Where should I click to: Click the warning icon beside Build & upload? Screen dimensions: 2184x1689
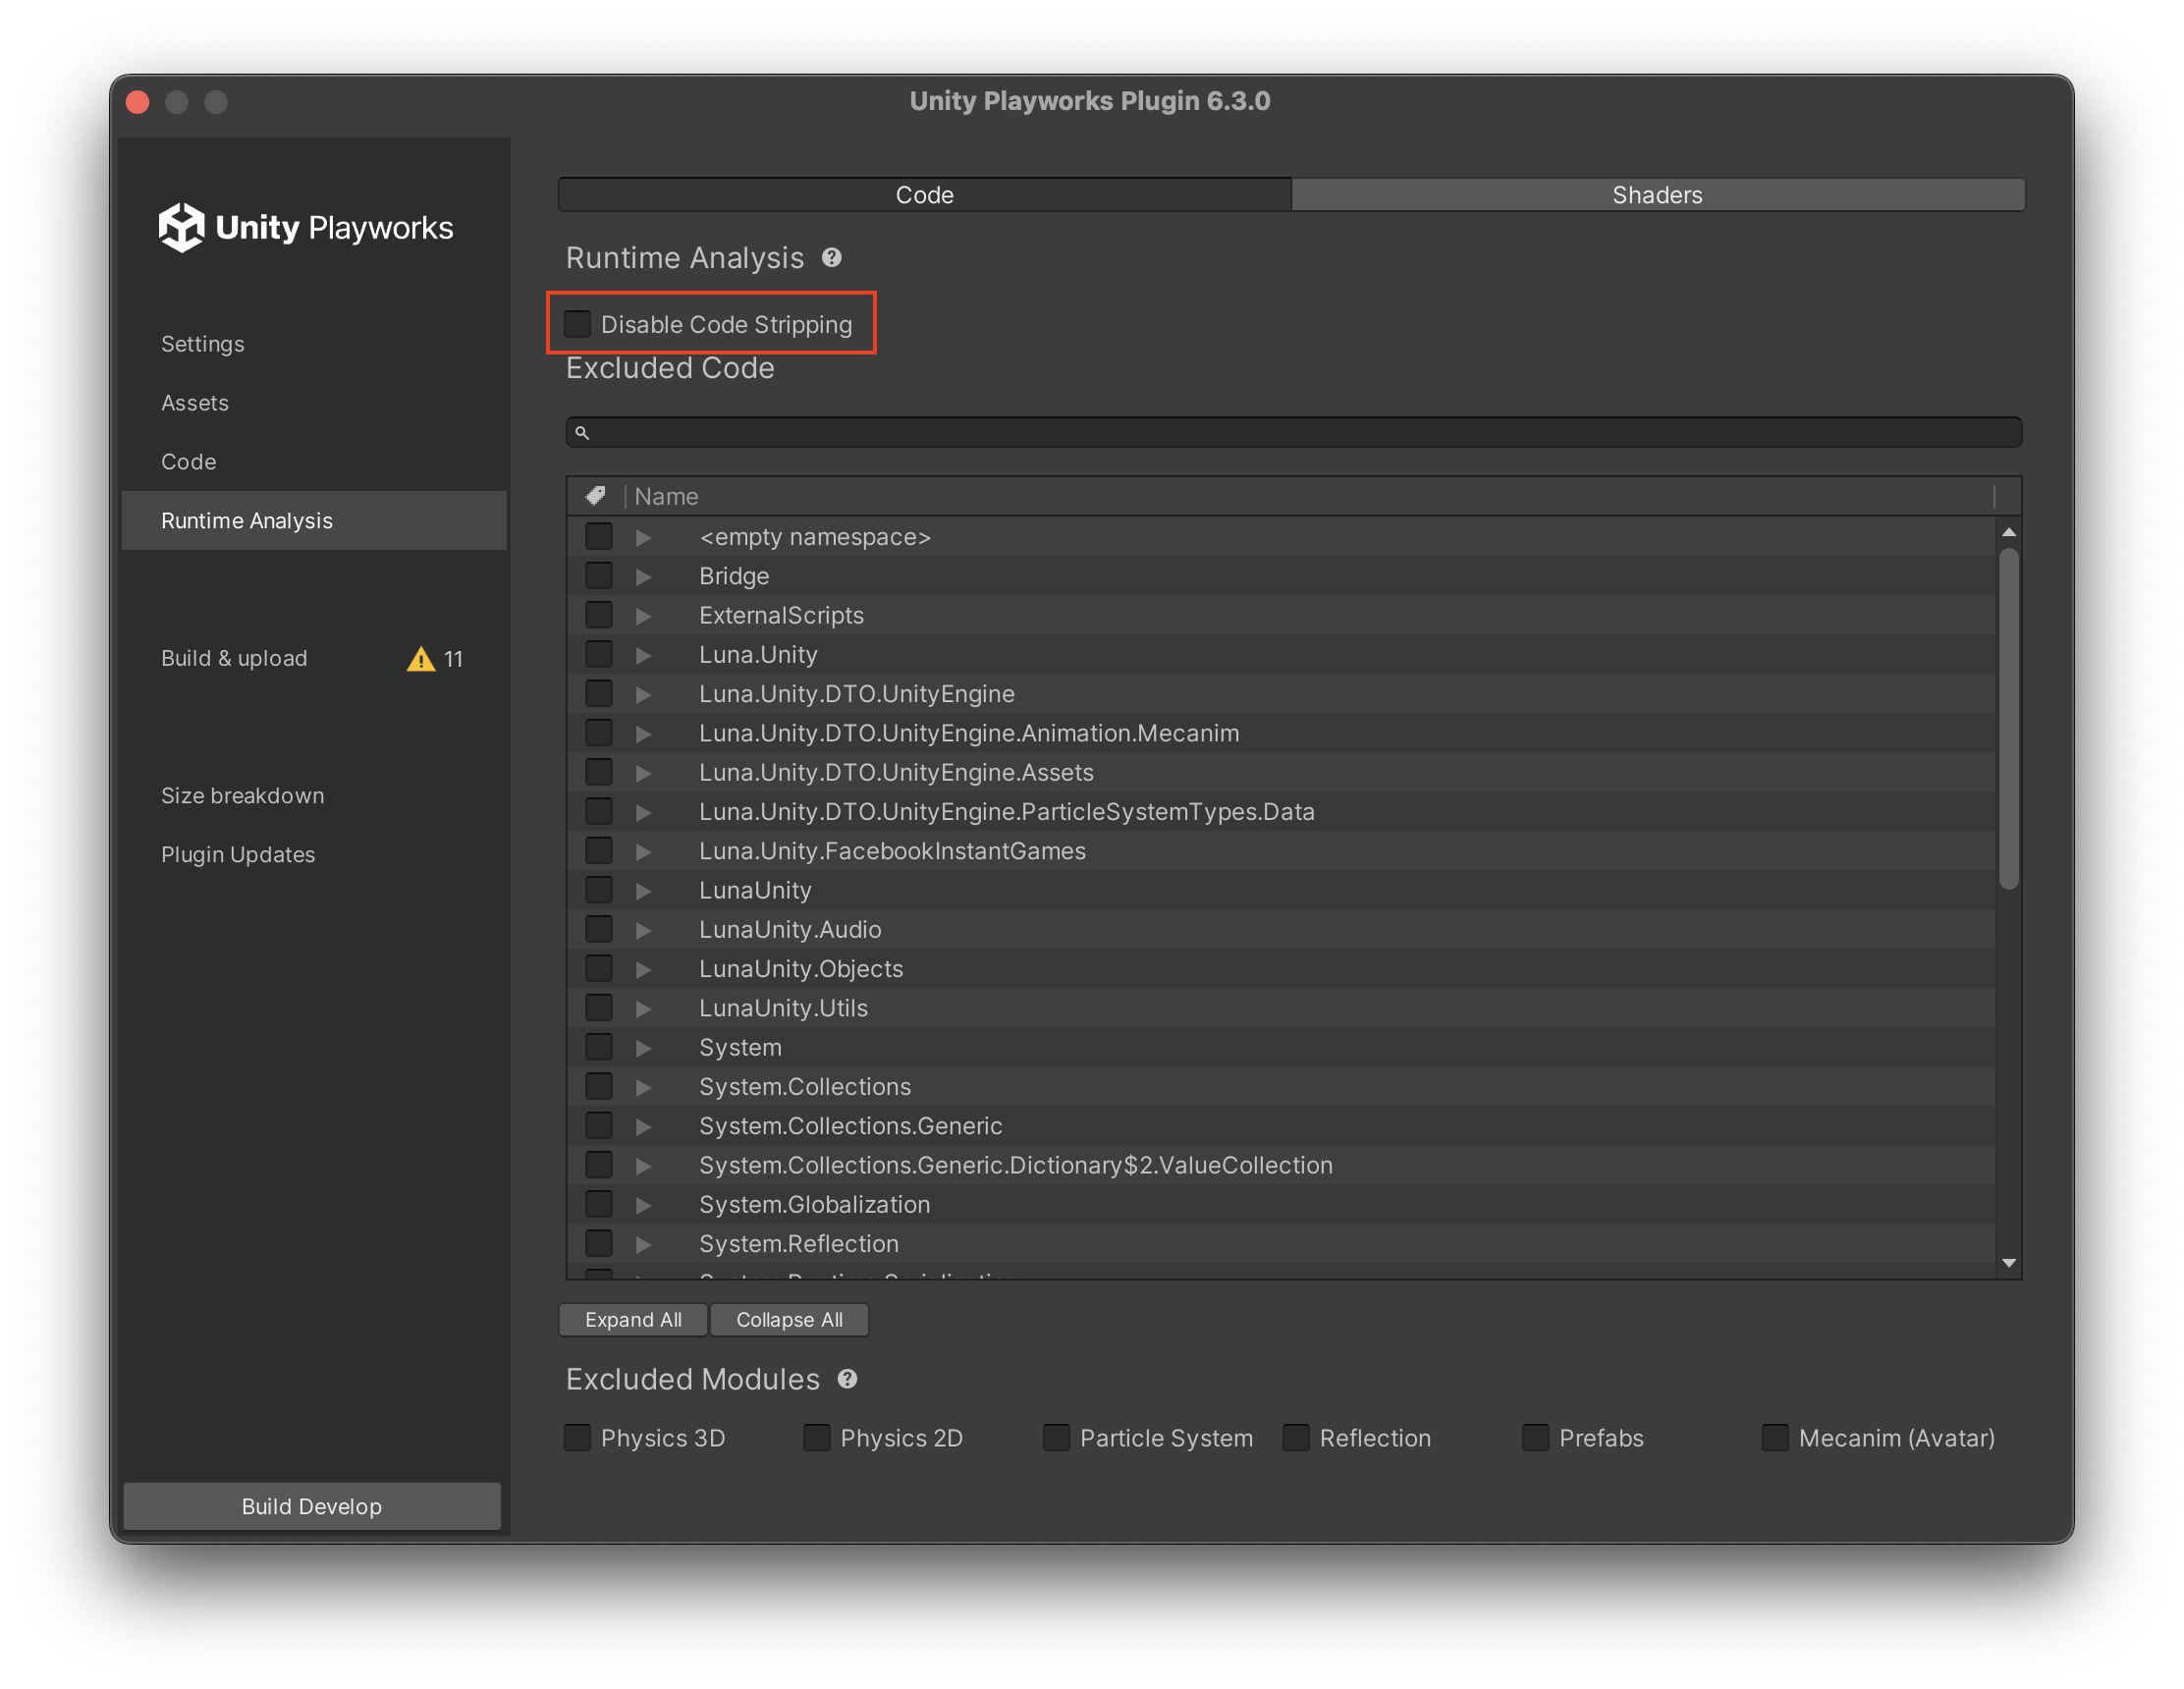pos(421,659)
